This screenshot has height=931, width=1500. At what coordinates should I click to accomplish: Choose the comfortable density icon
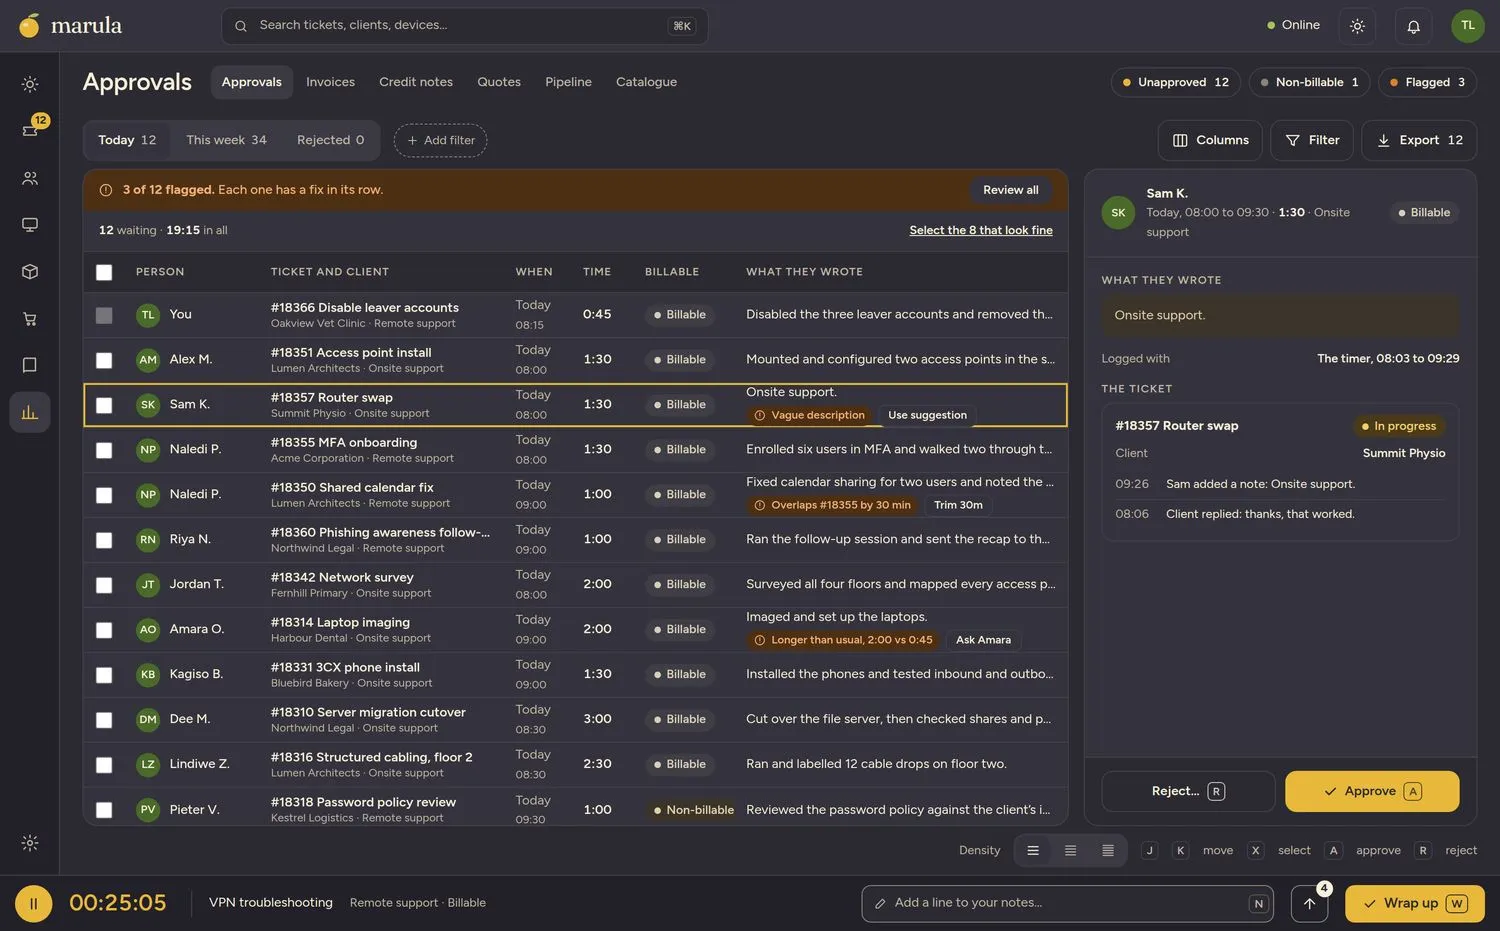(1033, 851)
